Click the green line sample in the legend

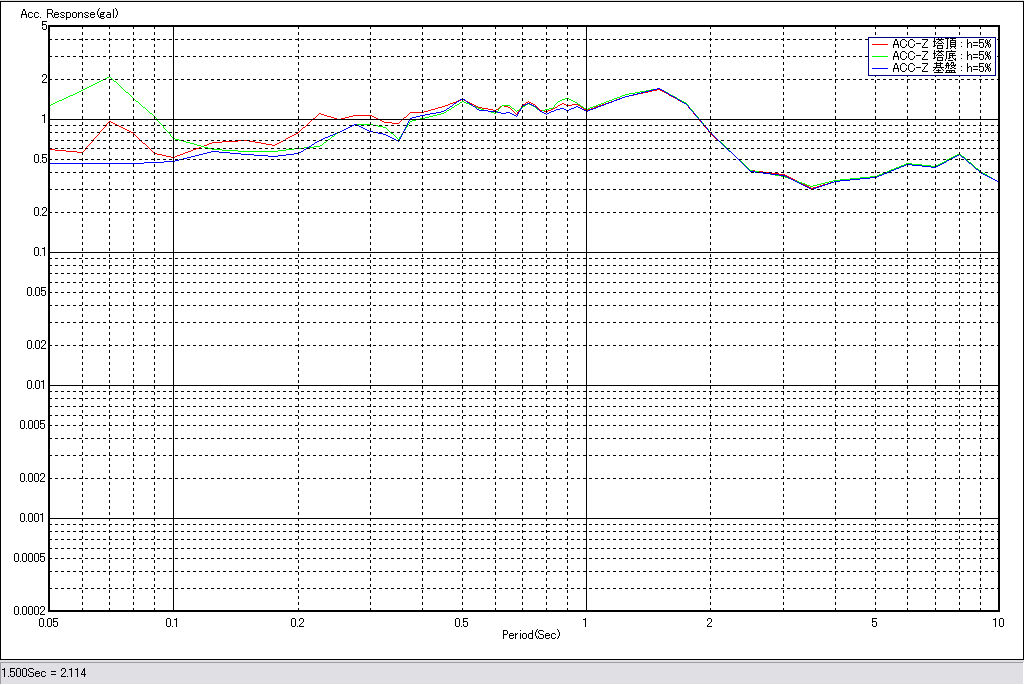pos(880,57)
